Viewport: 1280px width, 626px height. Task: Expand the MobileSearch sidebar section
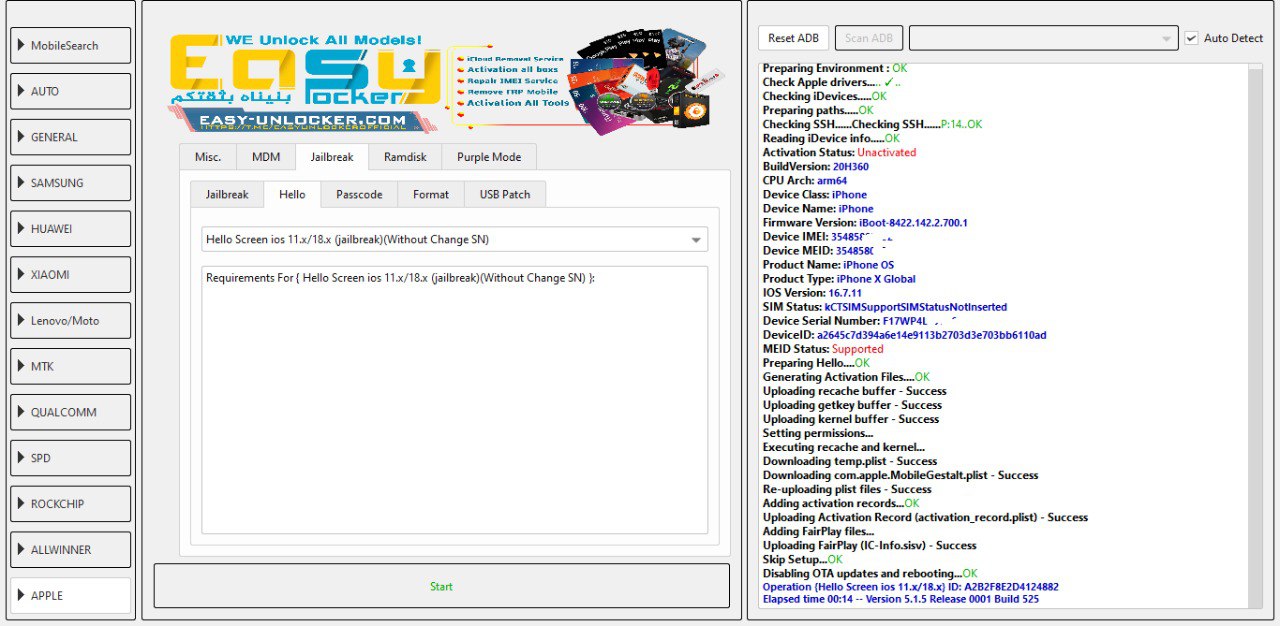point(70,45)
